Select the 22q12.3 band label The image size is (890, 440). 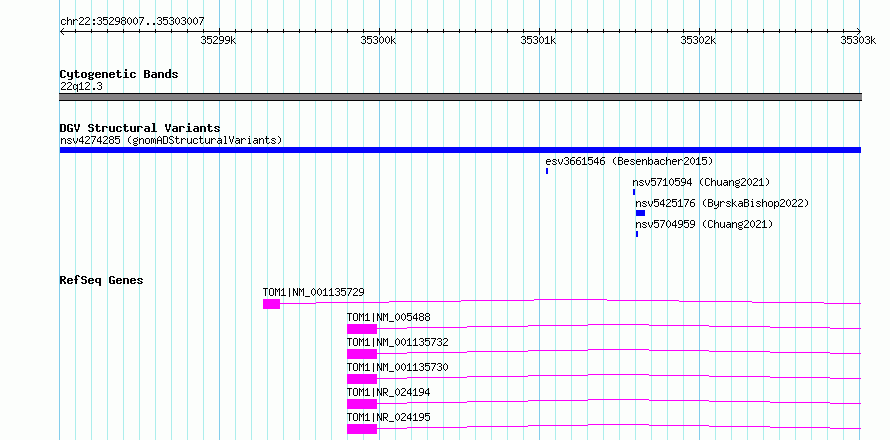pyautogui.click(x=81, y=86)
